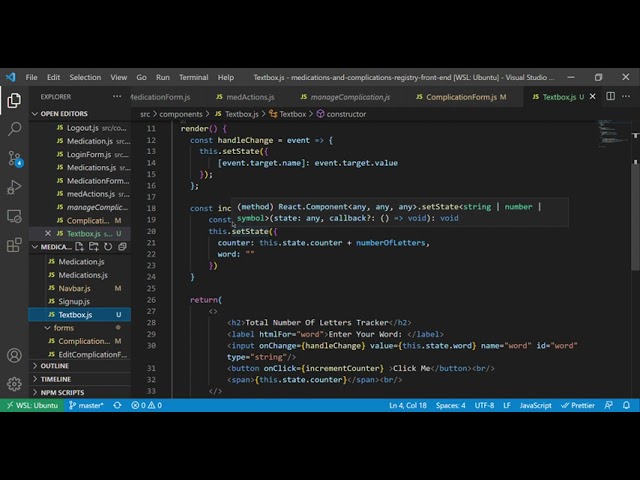This screenshot has width=640, height=480.
Task: Click Collapse Folders in Explorer icon
Action: [122, 247]
